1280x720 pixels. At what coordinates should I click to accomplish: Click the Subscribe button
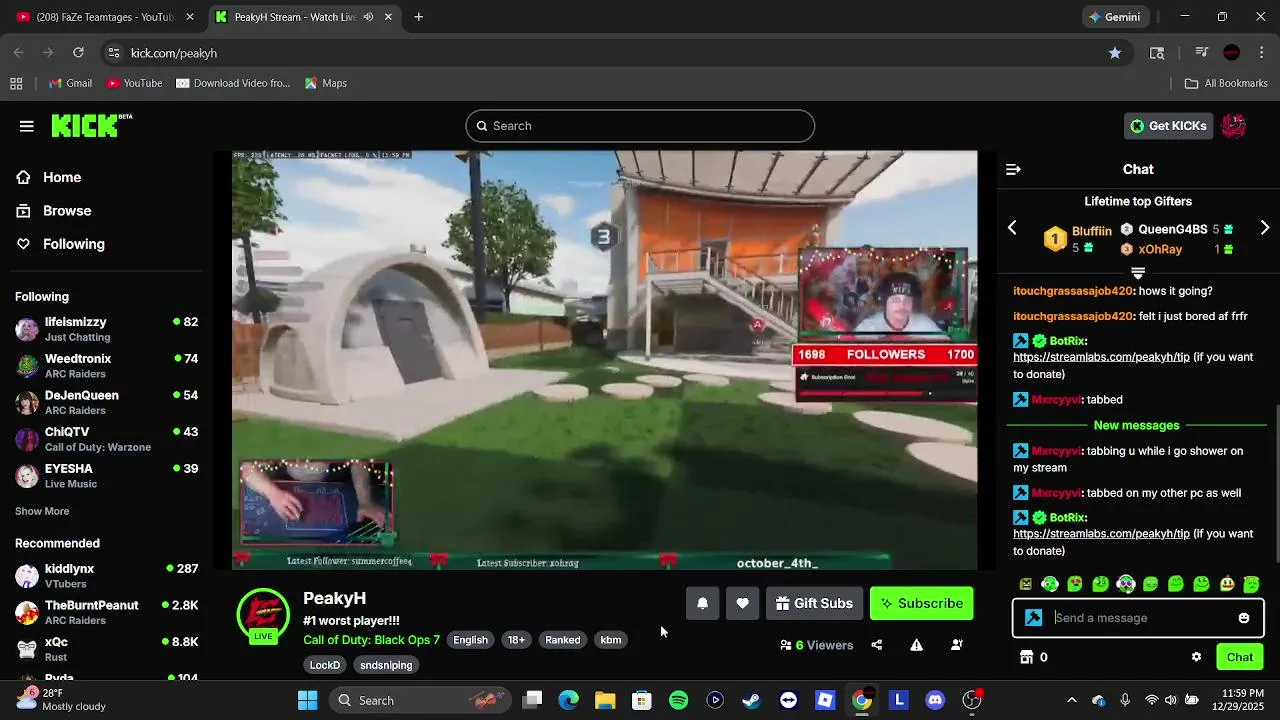tap(921, 603)
